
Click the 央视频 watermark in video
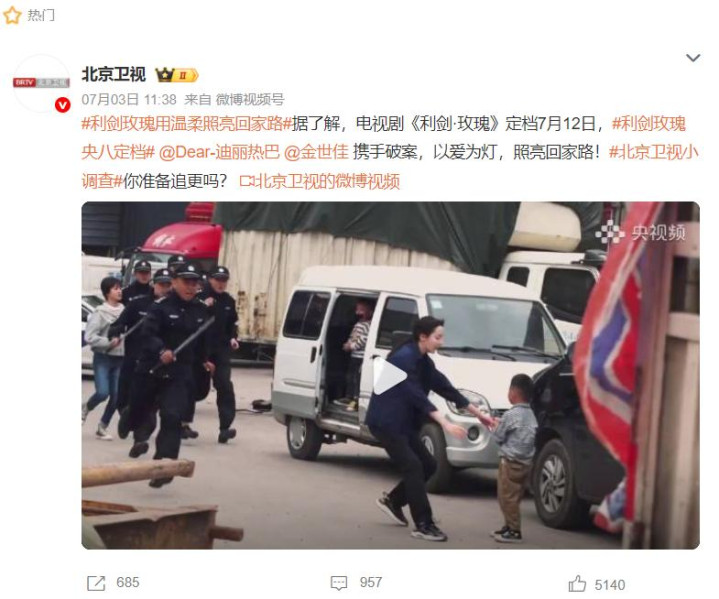(x=641, y=233)
